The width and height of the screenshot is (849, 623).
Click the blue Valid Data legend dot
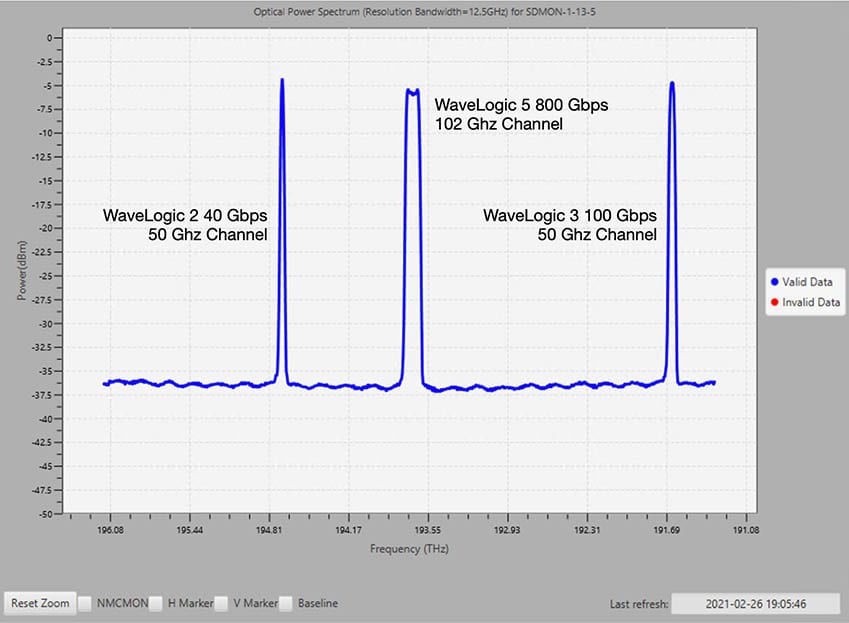(x=774, y=281)
